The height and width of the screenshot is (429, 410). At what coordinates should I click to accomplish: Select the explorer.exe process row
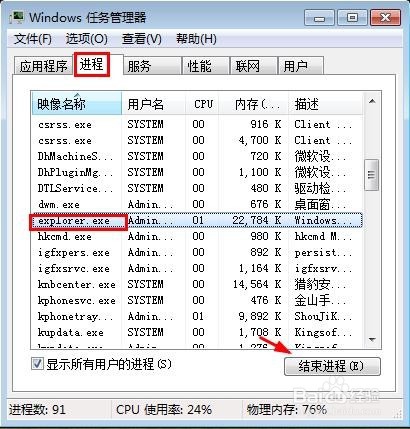coord(197,221)
